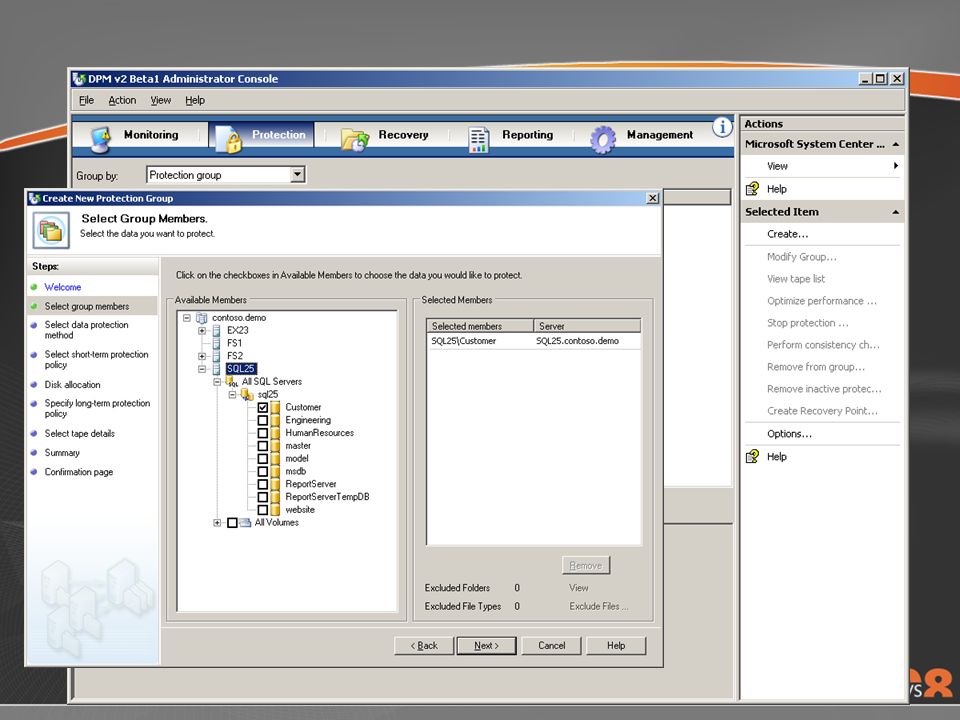Collapse the contoso.demo tree node
This screenshot has height=720, width=960.
pos(187,318)
